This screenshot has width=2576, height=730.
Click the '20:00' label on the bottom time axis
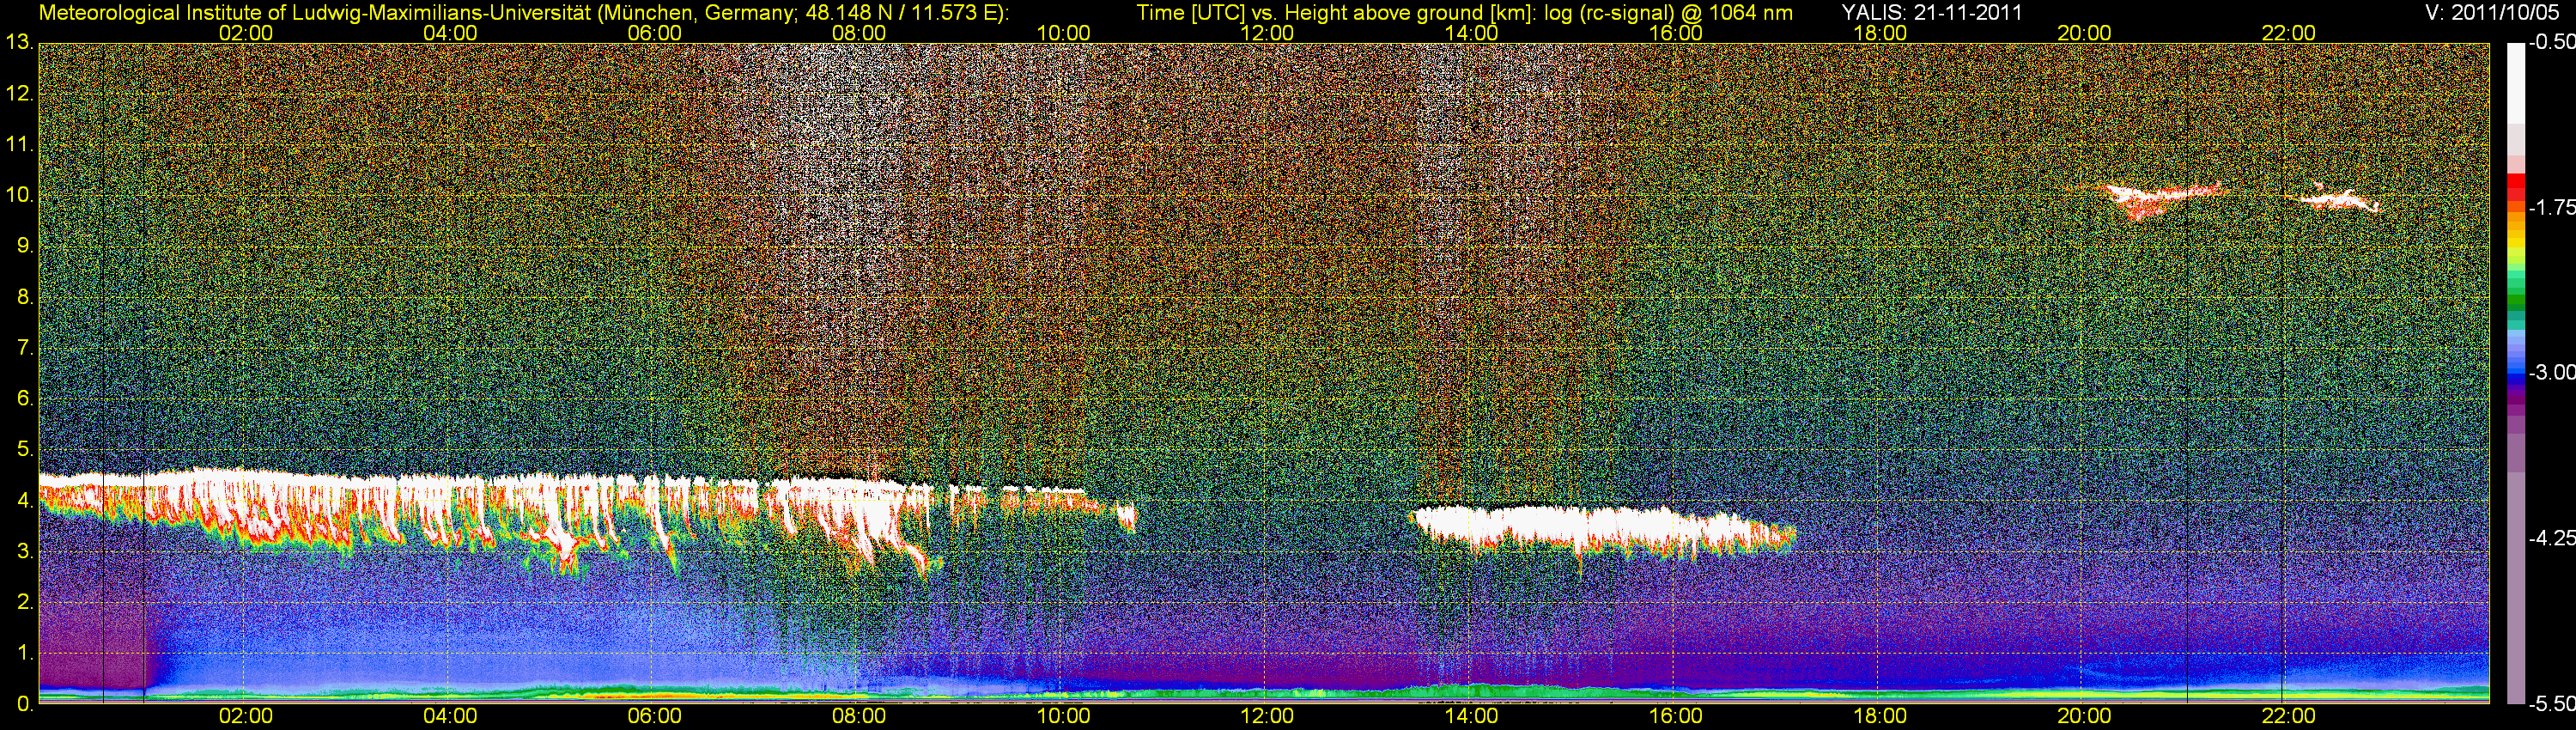(2084, 717)
